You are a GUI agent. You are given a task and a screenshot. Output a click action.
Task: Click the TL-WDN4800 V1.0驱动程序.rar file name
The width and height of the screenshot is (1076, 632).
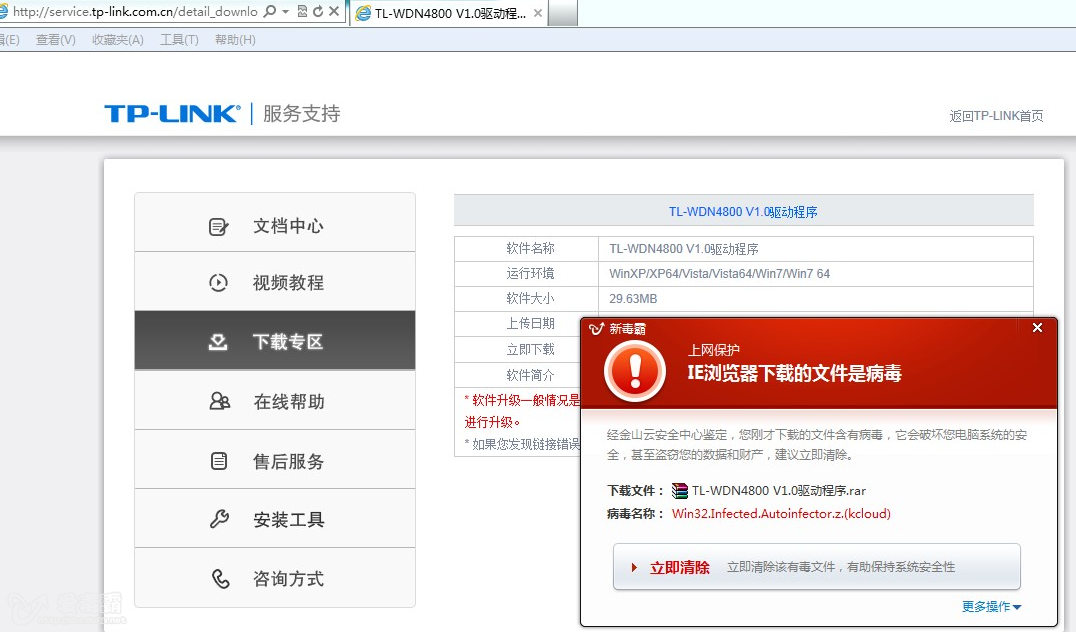[x=779, y=491]
